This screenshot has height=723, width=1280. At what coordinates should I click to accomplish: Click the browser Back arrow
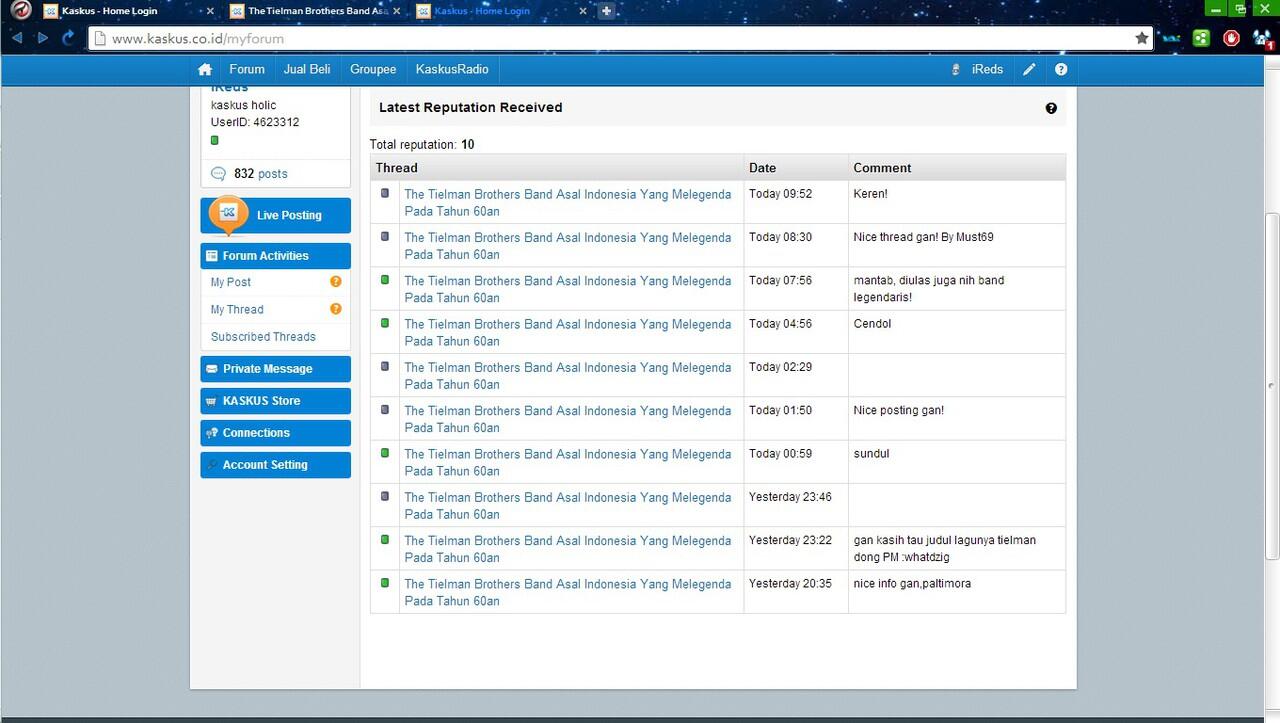17,38
